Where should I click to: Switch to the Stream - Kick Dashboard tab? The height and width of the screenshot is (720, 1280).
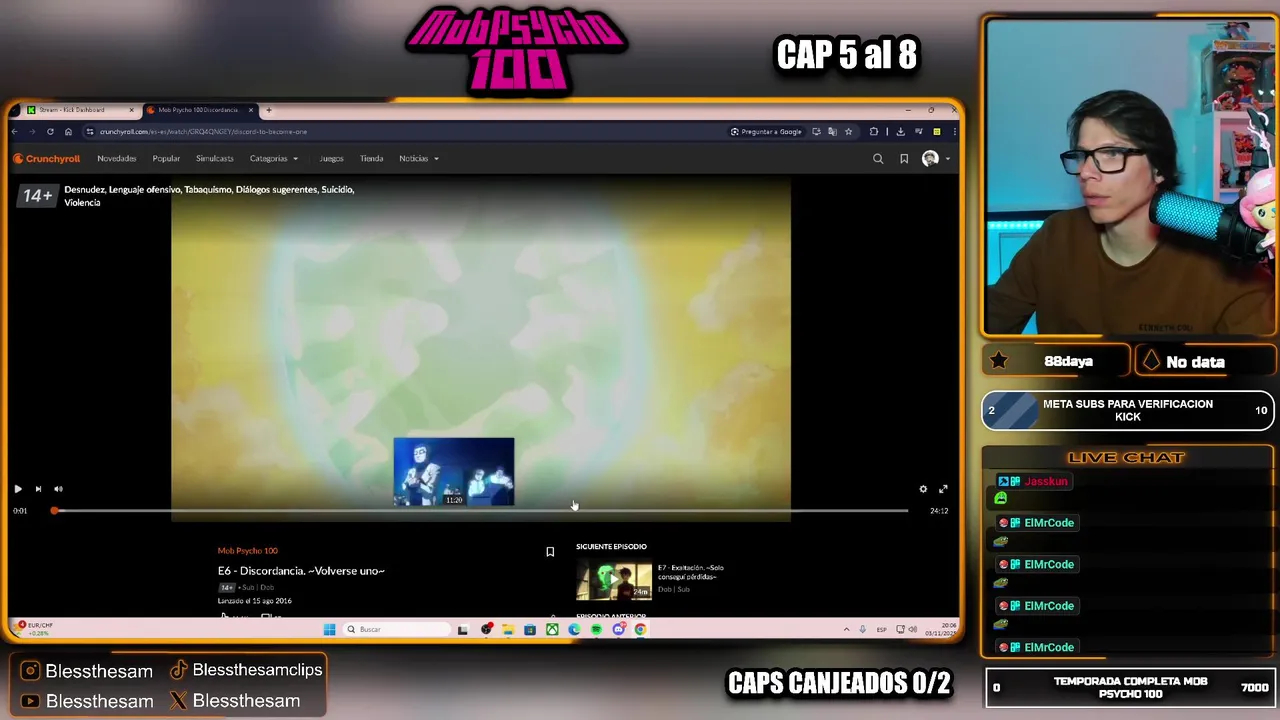pos(78,110)
